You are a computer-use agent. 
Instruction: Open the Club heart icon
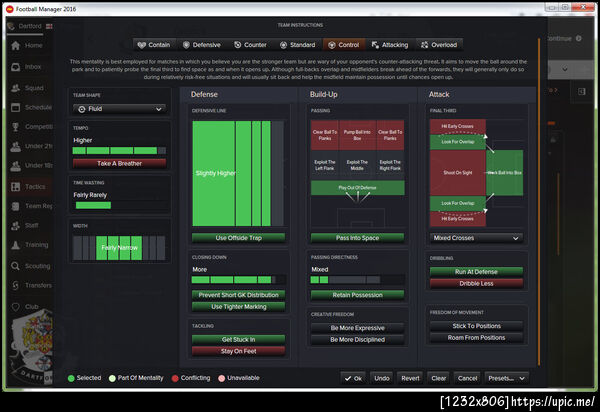click(x=15, y=307)
